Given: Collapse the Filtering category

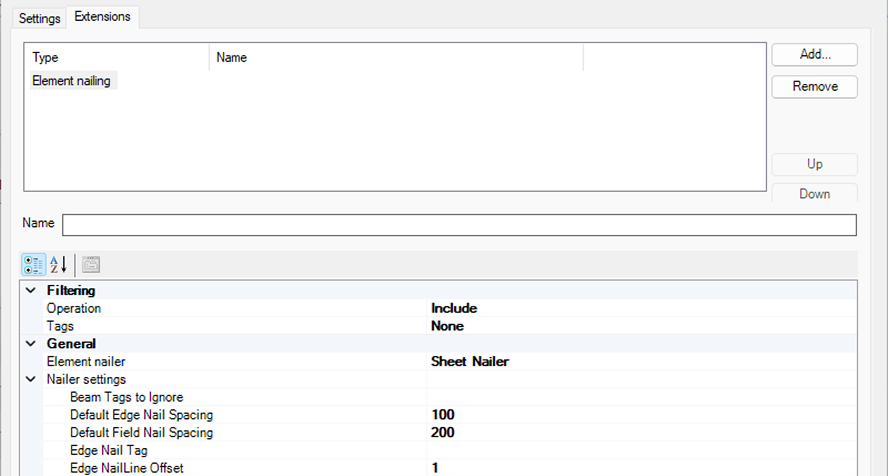Looking at the screenshot, I should 31,290.
